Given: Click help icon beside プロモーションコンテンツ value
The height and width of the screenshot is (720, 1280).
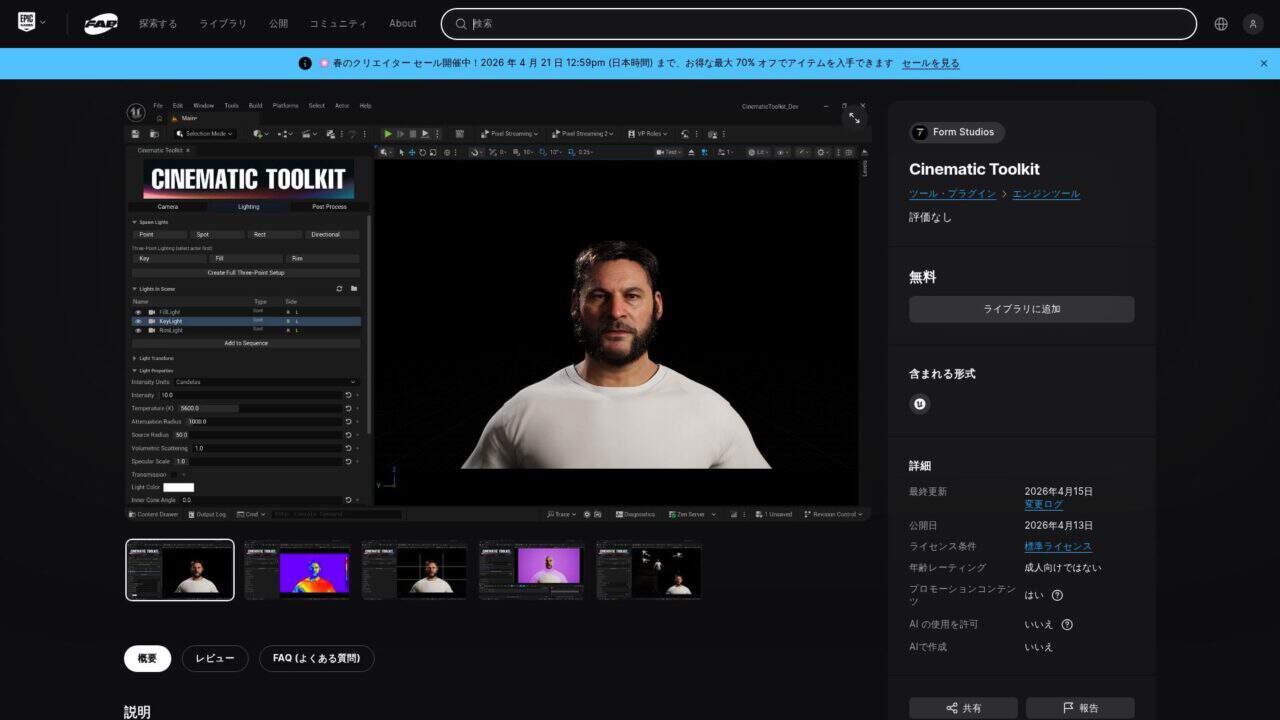Looking at the screenshot, I should pyautogui.click(x=1057, y=595).
